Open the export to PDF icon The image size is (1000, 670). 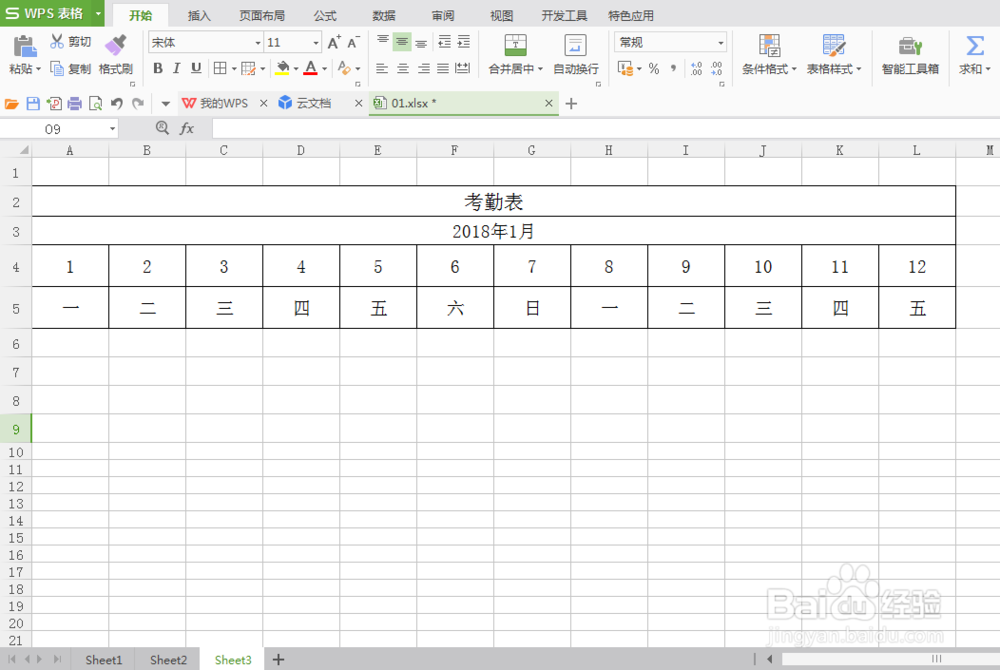click(55, 103)
